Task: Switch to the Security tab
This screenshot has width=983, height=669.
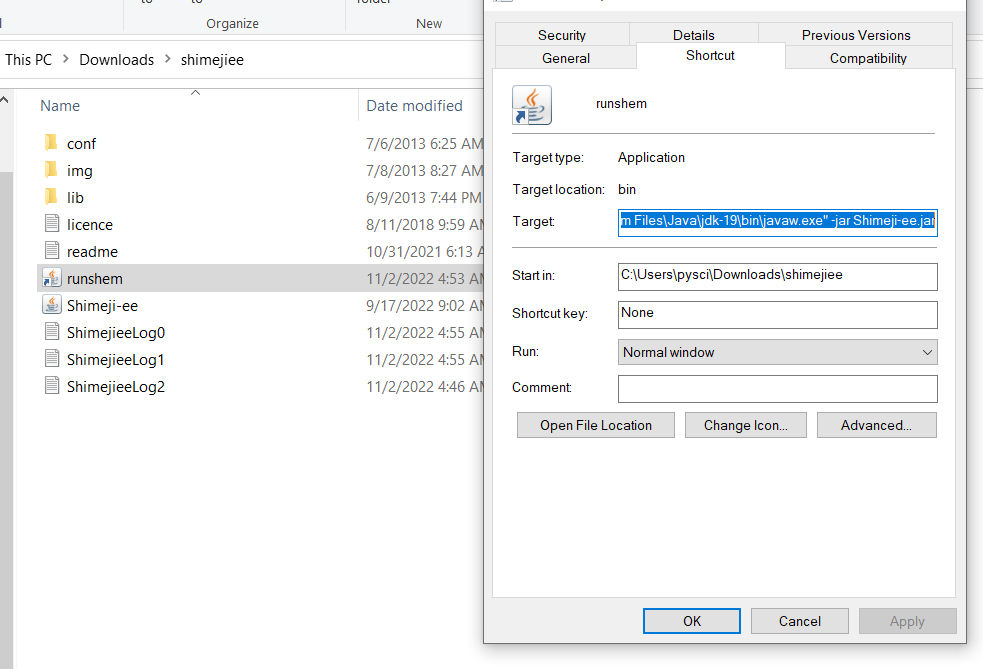Action: pyautogui.click(x=562, y=35)
